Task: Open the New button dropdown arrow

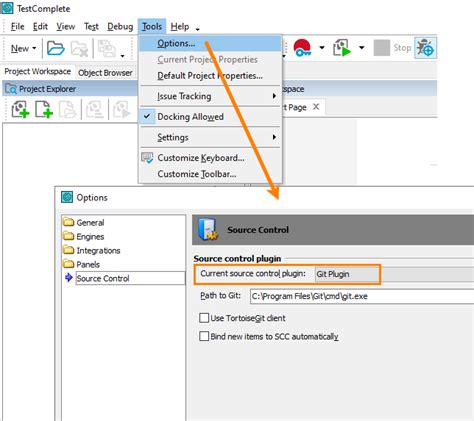Action: tap(34, 48)
